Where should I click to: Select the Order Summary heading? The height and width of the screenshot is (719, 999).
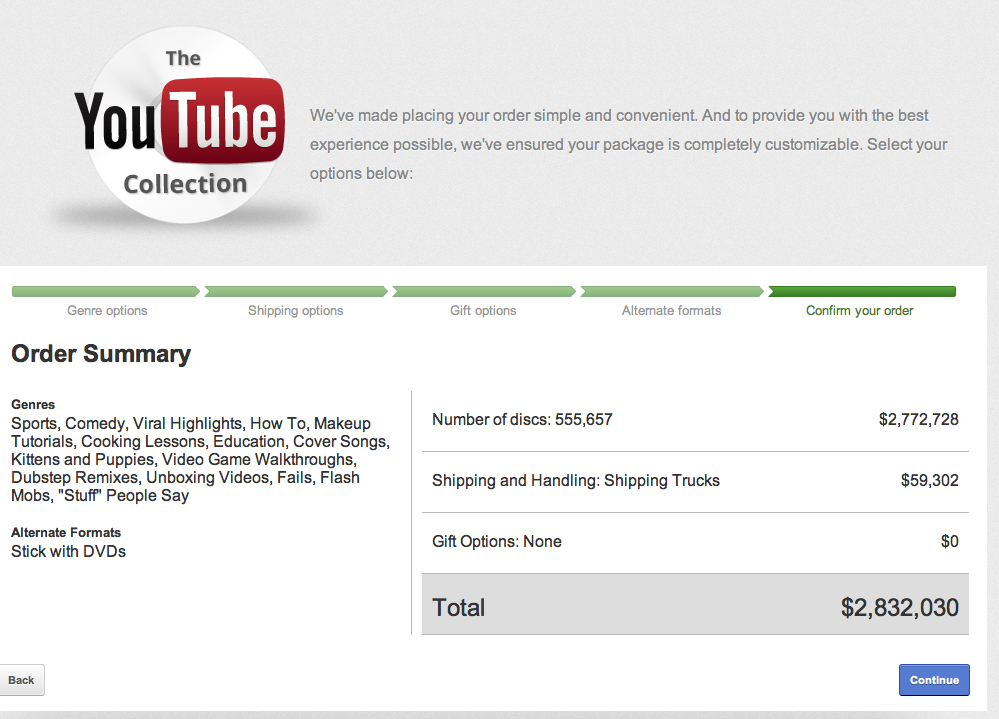[x=101, y=353]
